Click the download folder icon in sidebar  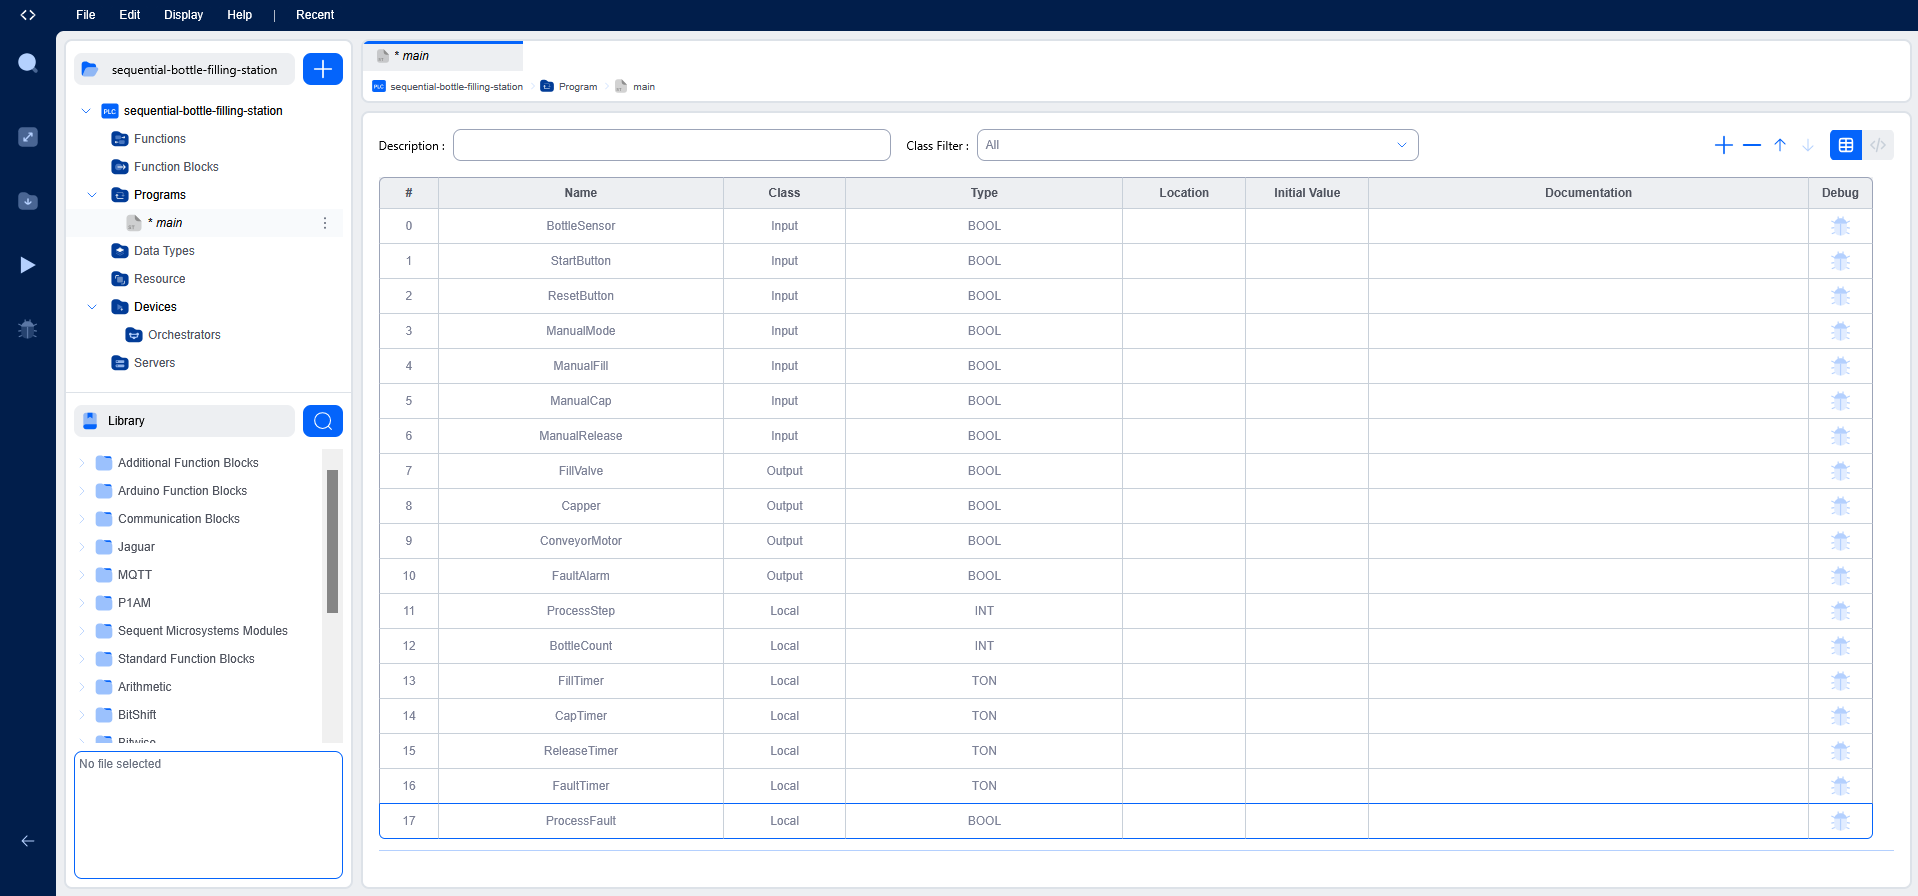(x=28, y=201)
